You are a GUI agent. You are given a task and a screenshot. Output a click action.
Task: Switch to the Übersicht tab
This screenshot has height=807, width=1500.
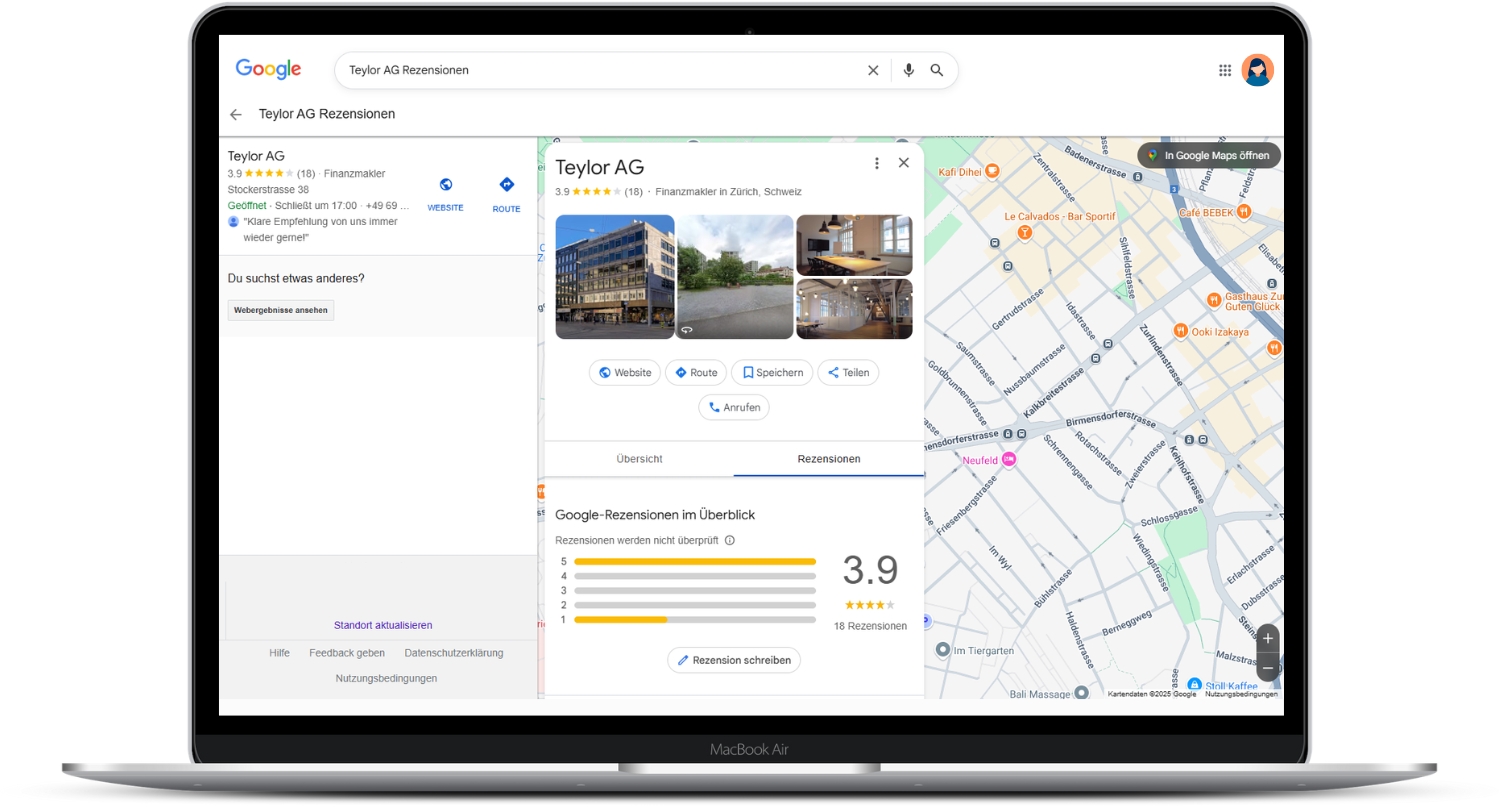(640, 459)
